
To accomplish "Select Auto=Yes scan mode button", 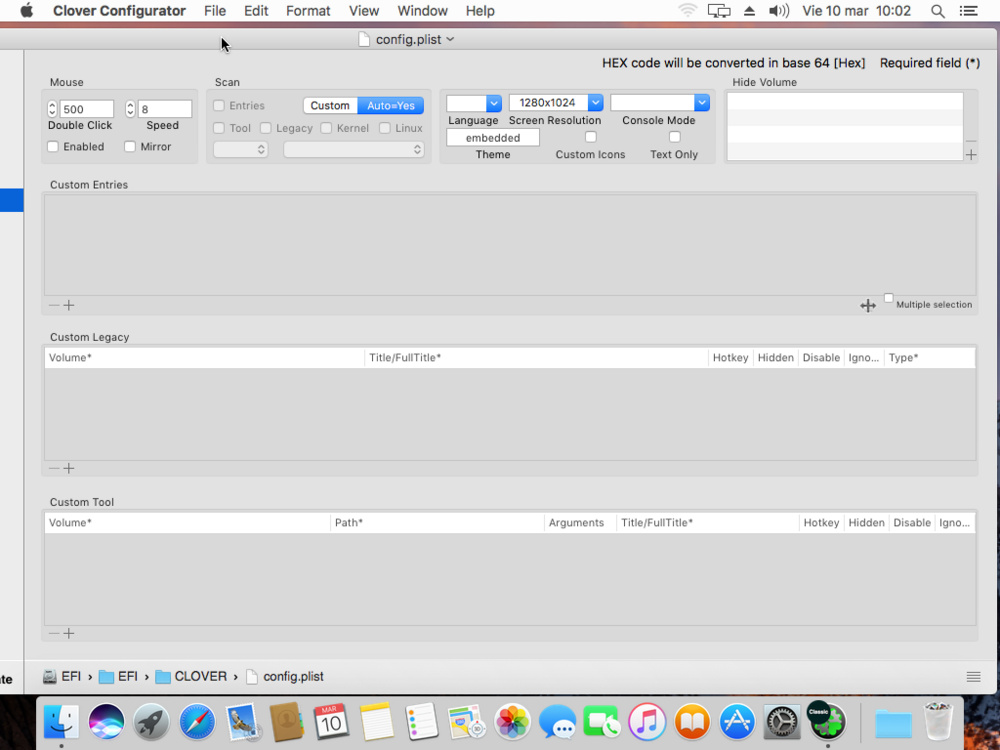I will coord(391,106).
